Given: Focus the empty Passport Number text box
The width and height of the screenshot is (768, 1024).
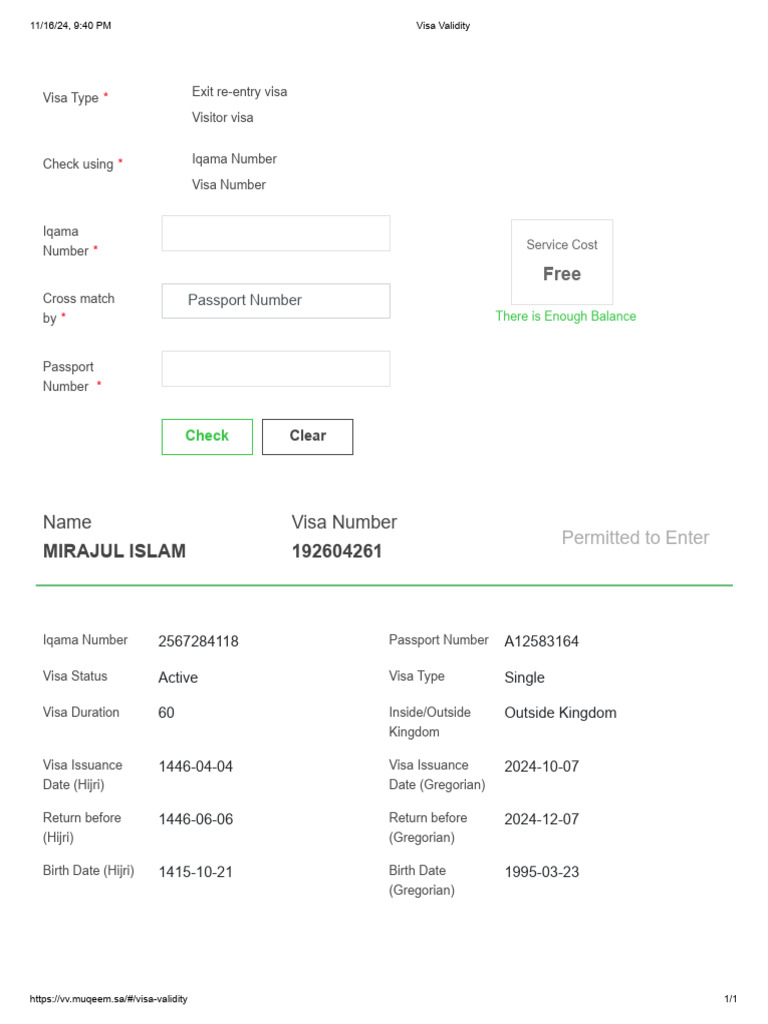Looking at the screenshot, I should tap(276, 368).
